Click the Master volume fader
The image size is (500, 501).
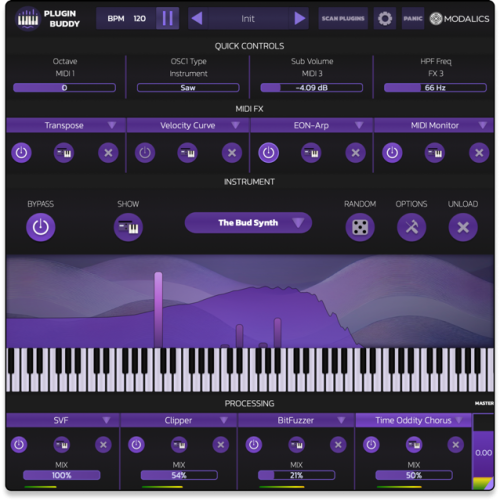pos(483,452)
